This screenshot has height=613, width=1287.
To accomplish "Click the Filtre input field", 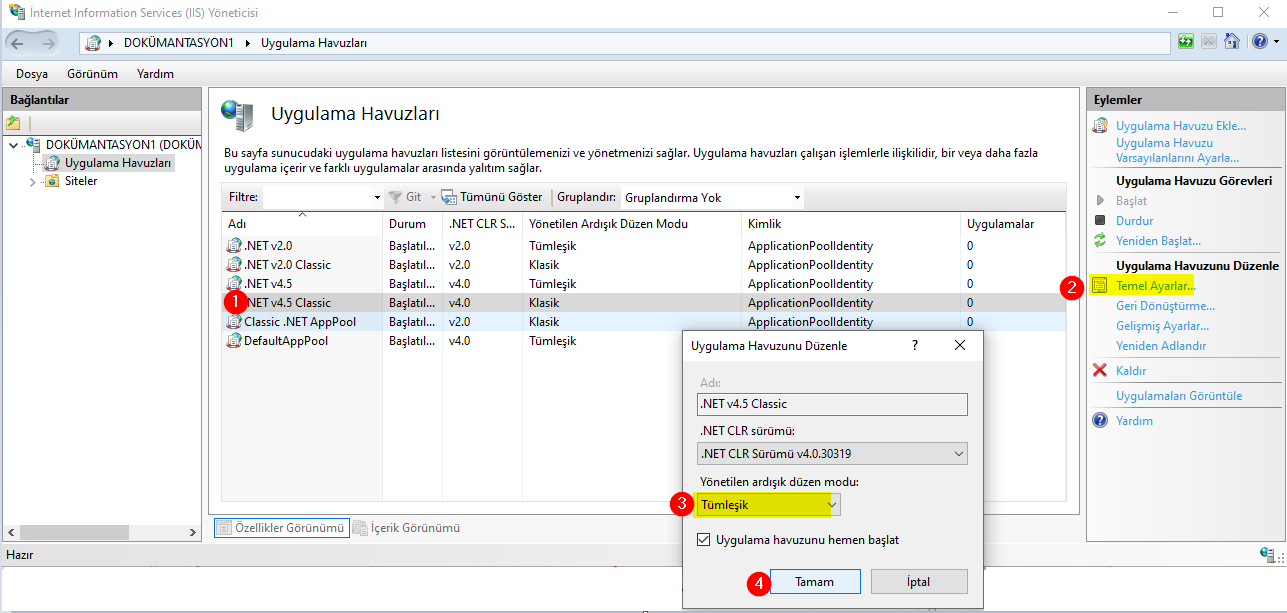I will coord(316,198).
